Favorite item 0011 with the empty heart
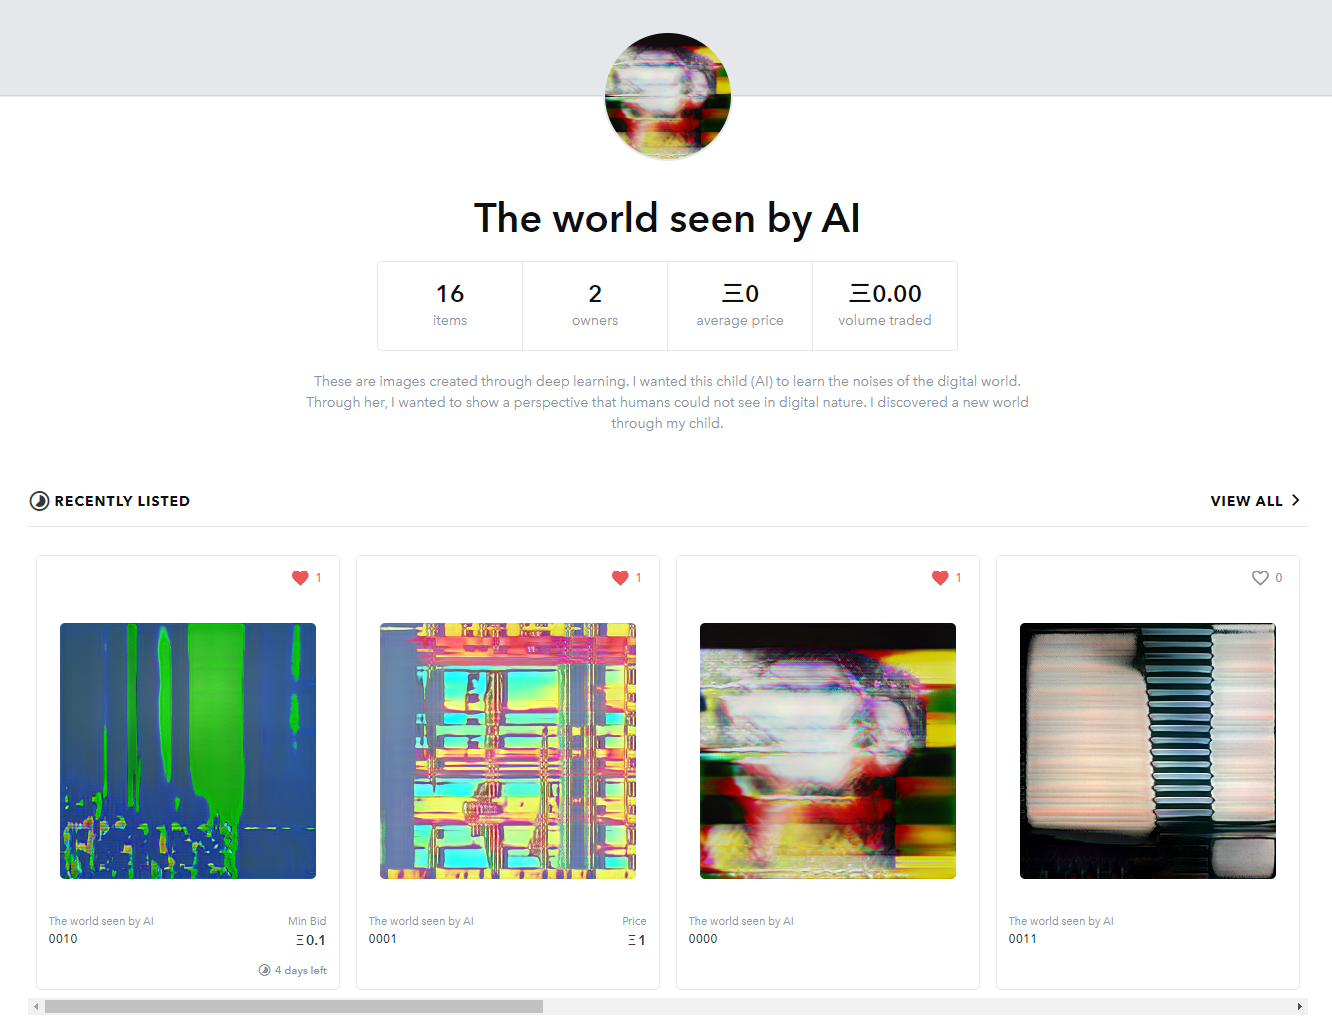Screen dimensions: 1332x1031 pos(1260,578)
